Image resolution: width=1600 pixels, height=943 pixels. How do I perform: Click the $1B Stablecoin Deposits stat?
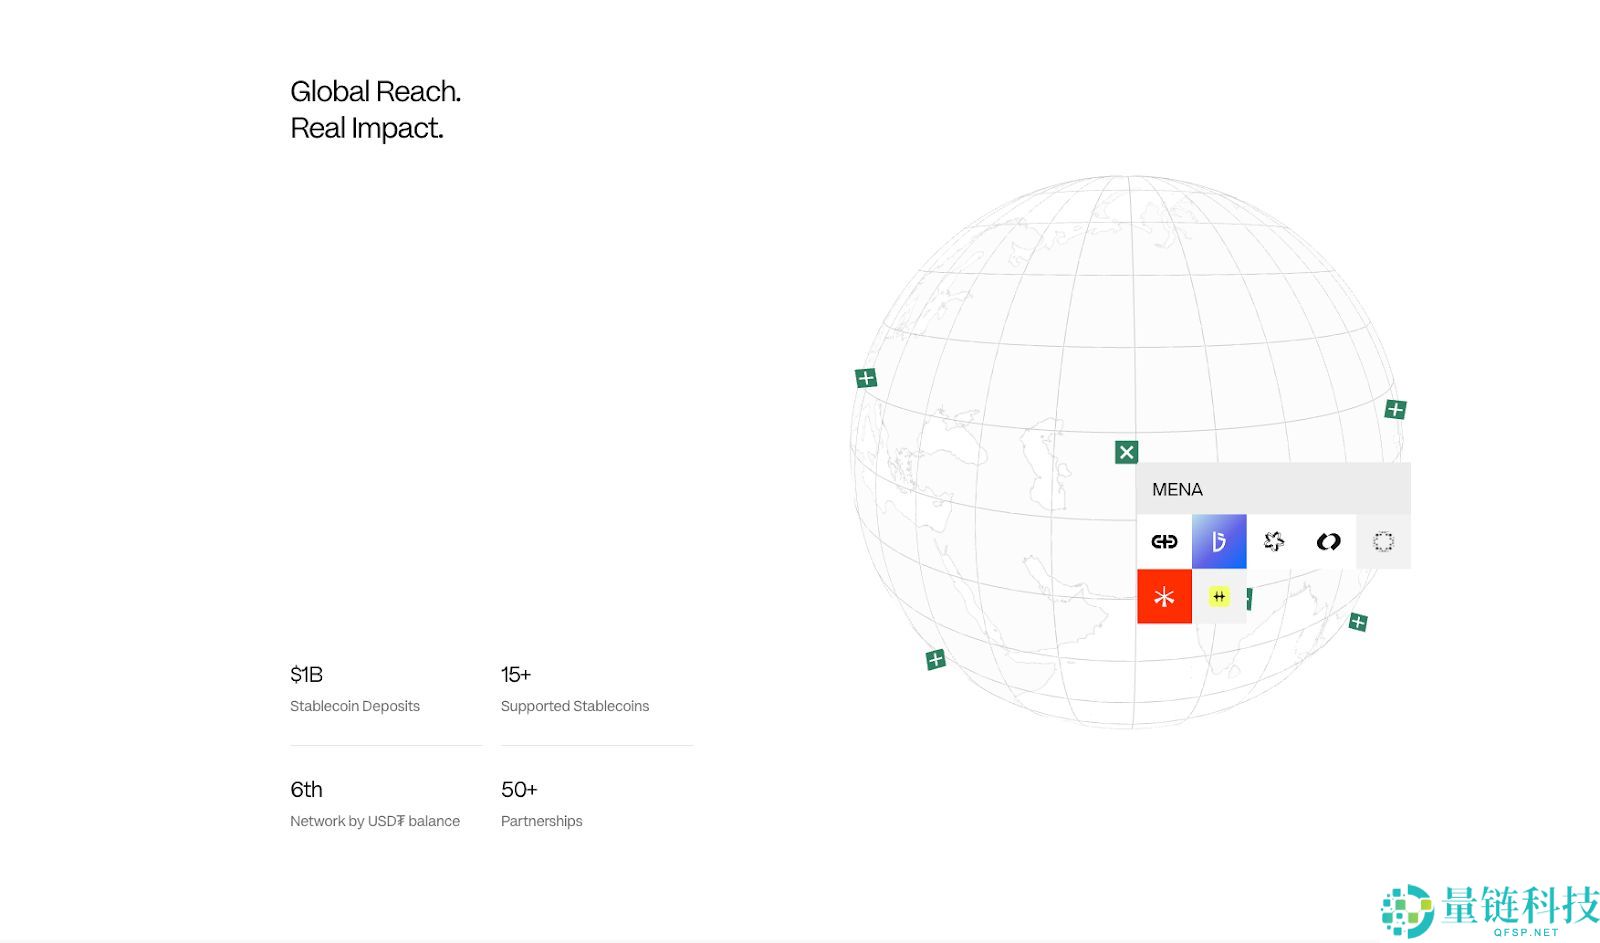[355, 689]
